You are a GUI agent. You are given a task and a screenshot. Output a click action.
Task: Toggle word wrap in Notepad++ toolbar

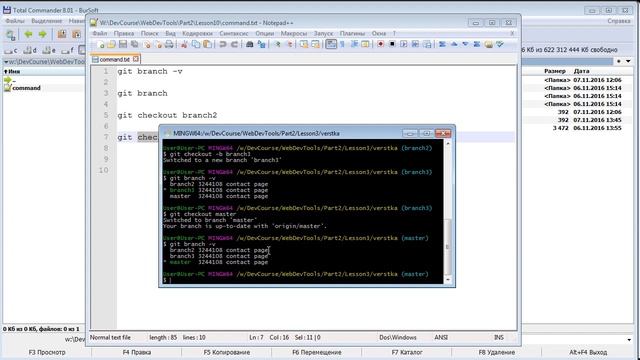tap(331, 44)
